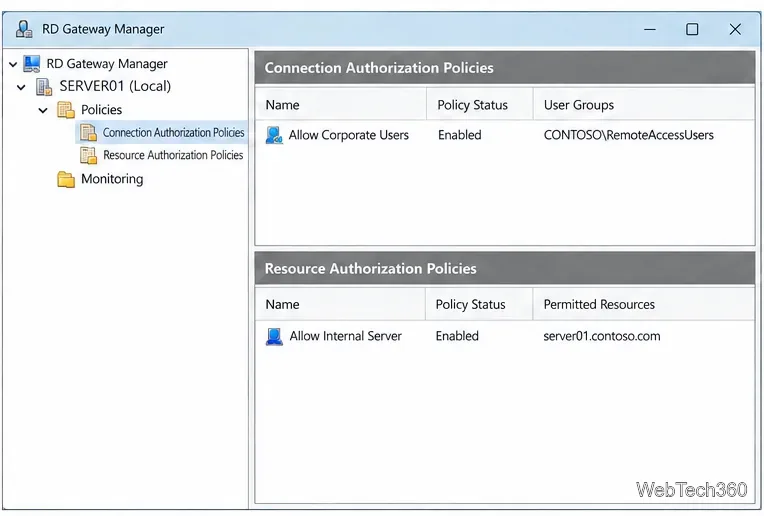Image resolution: width=764 pixels, height=516 pixels.
Task: Click the Monitoring folder icon
Action: [66, 179]
